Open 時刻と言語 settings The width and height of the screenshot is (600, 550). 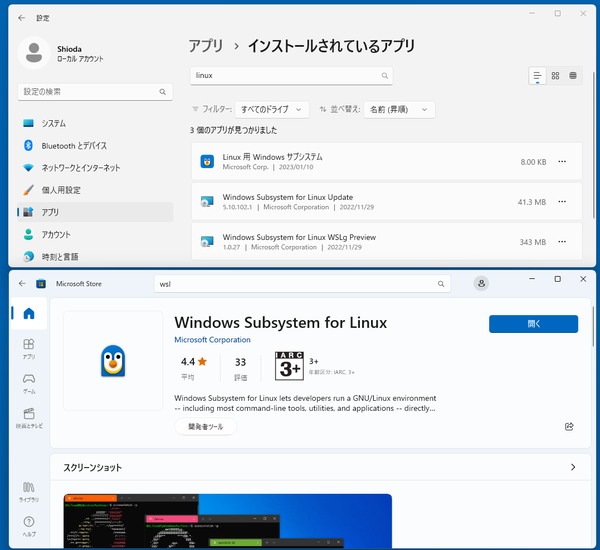pyautogui.click(x=95, y=256)
